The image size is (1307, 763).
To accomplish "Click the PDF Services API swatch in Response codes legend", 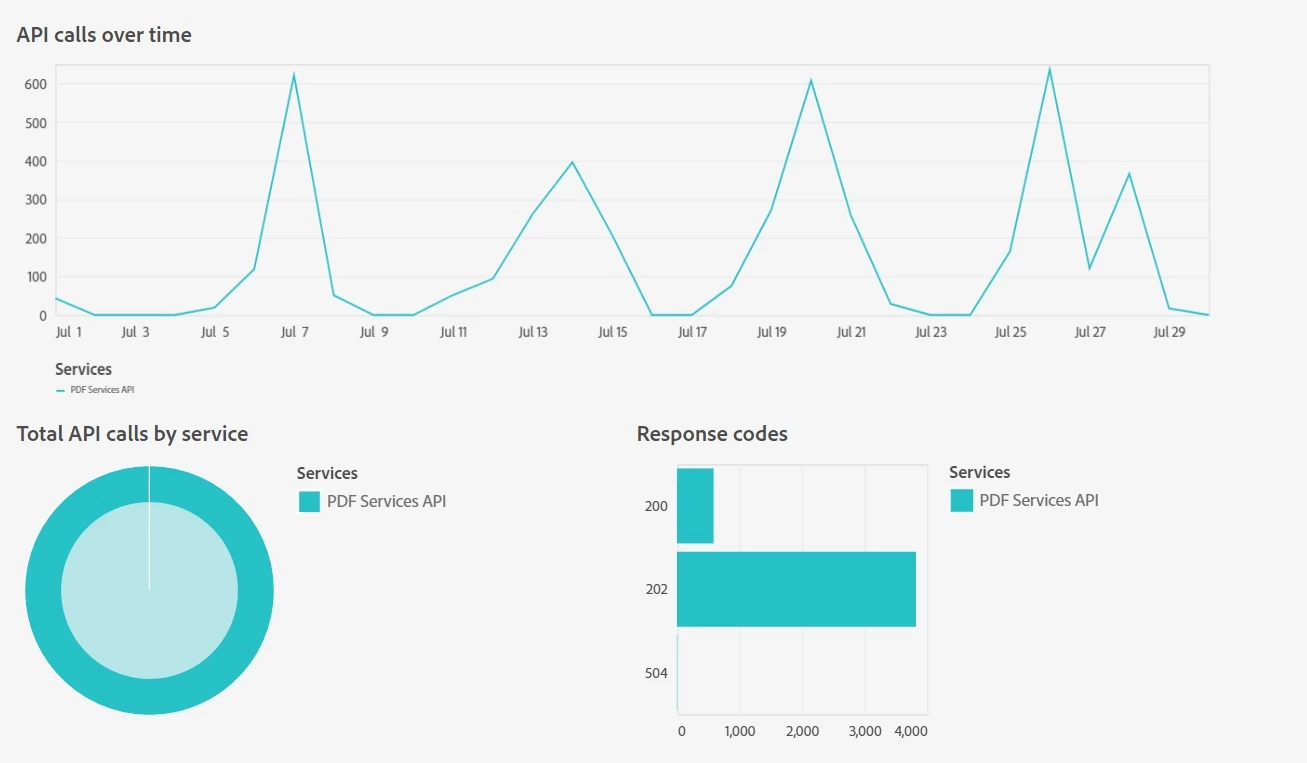I will (x=961, y=501).
